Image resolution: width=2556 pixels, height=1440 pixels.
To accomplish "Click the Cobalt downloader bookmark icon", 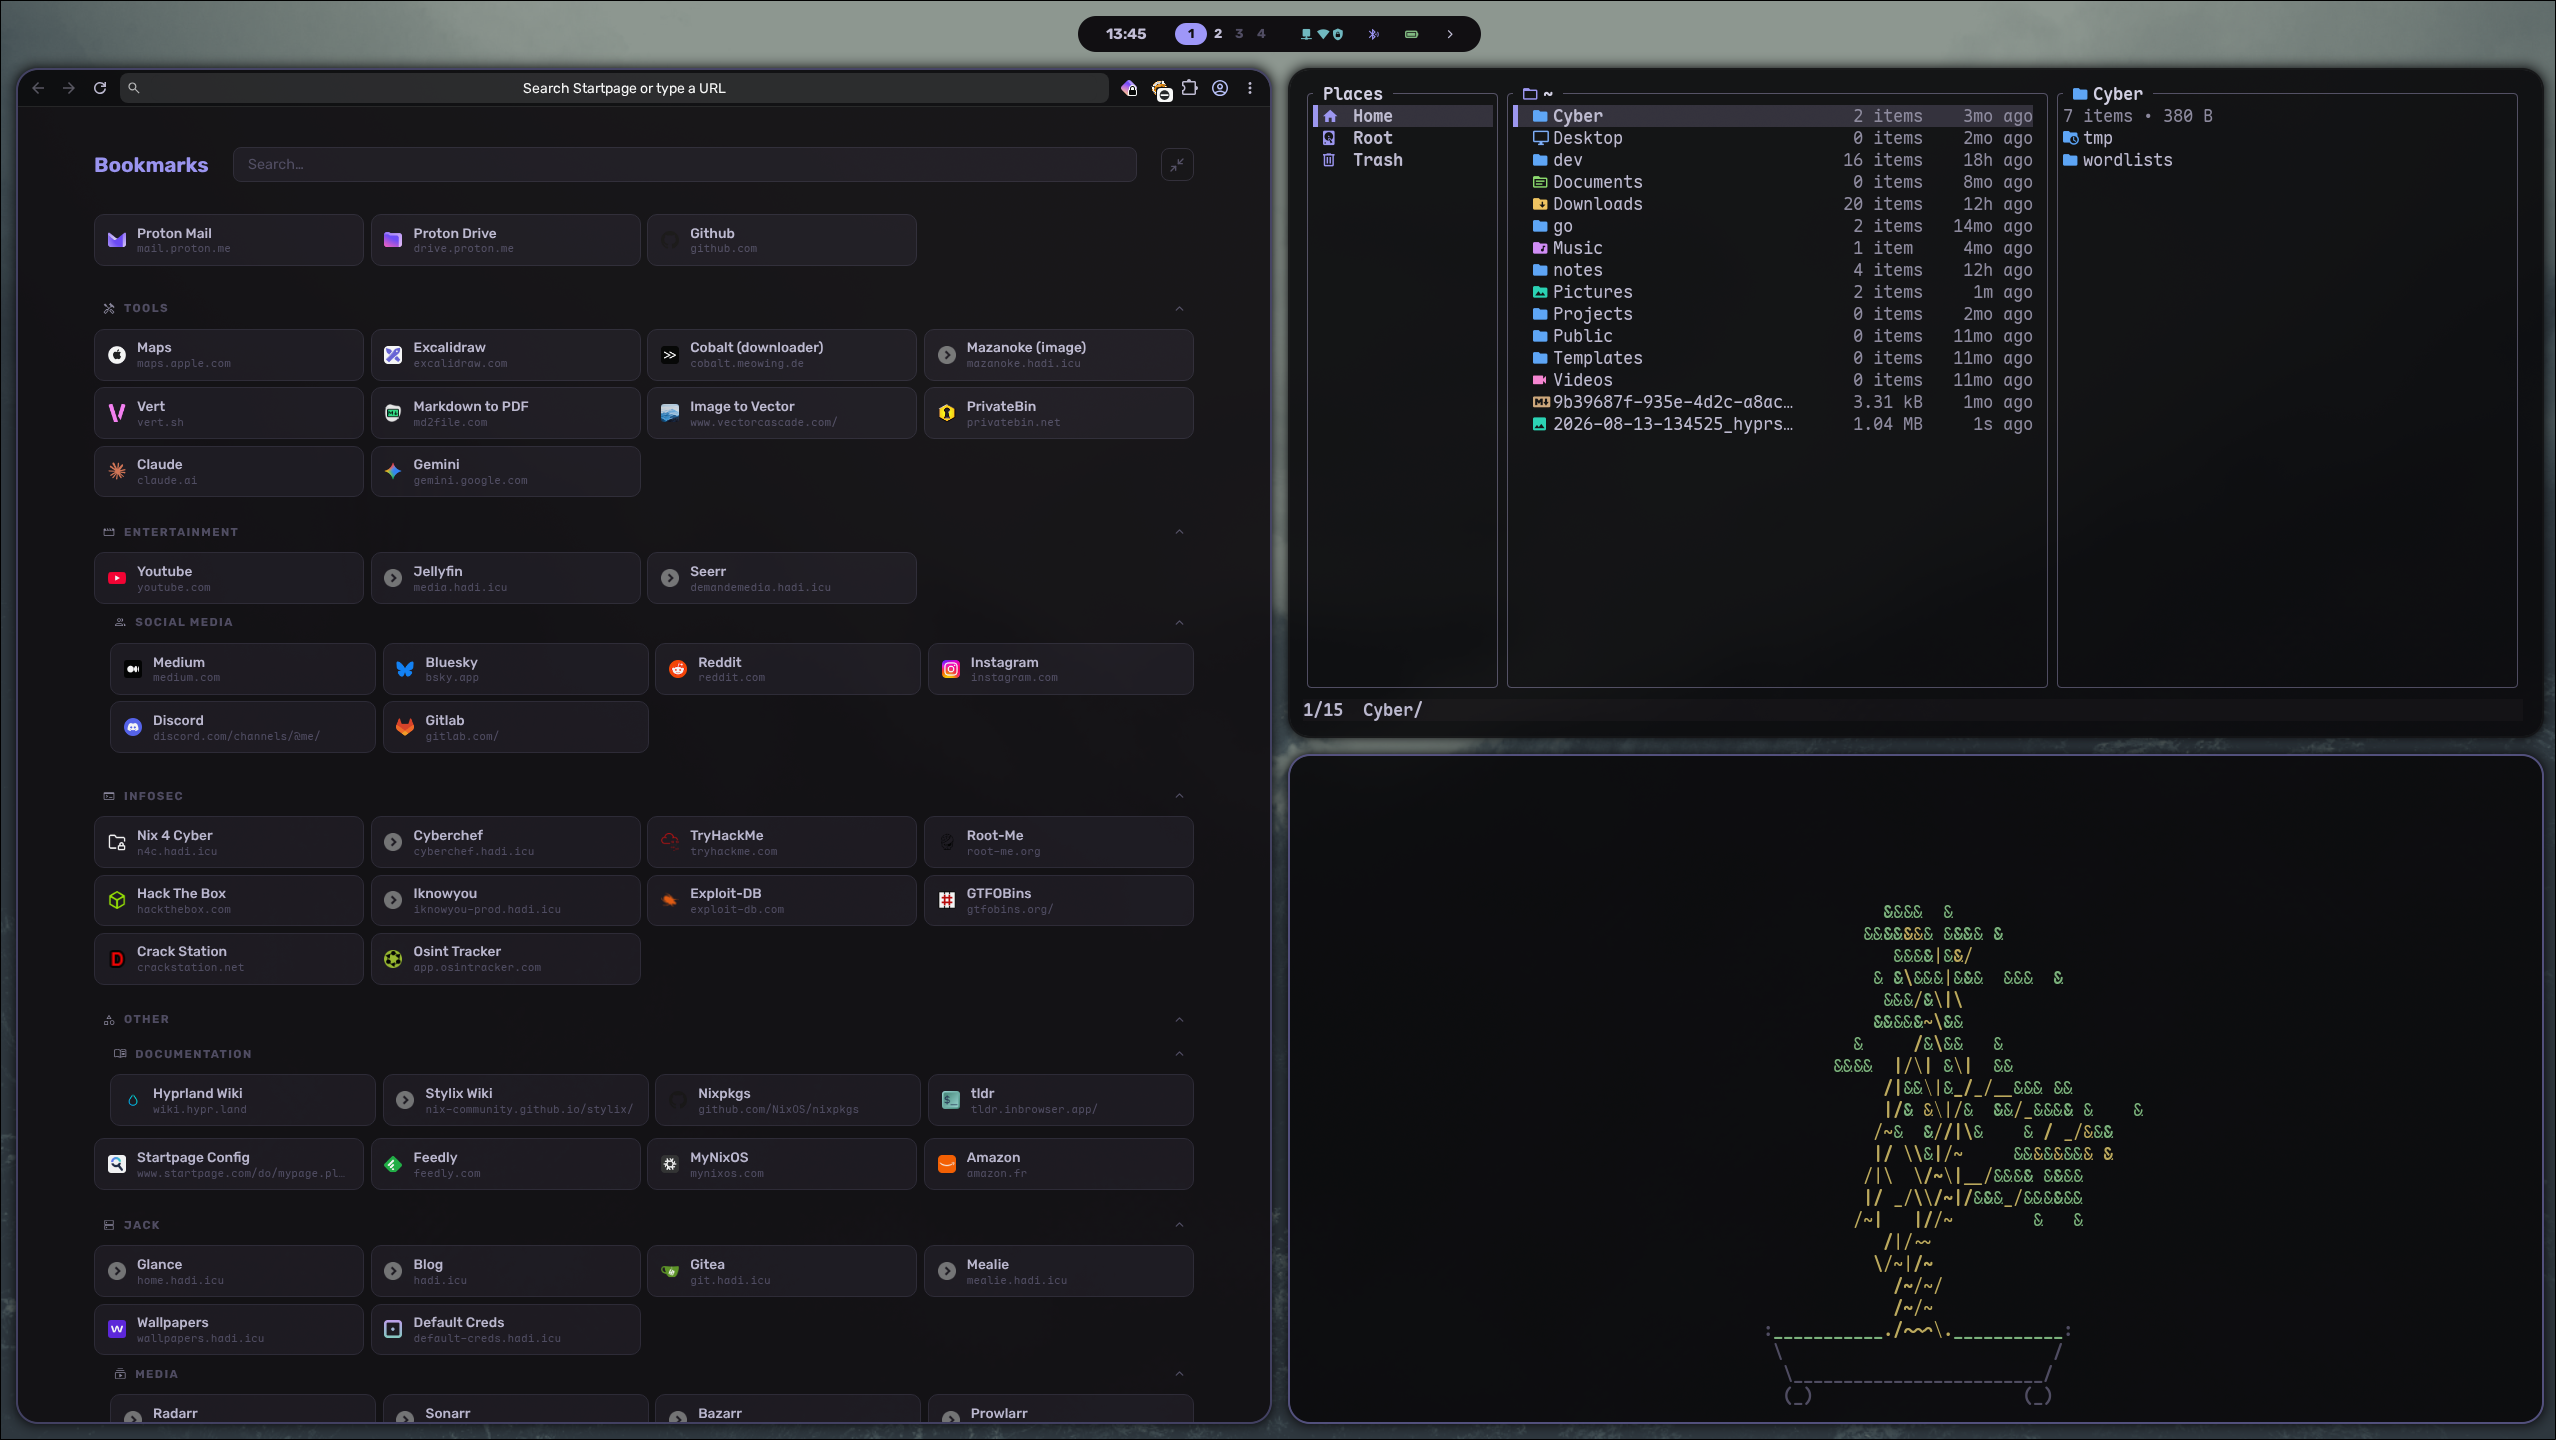I will click(x=670, y=355).
